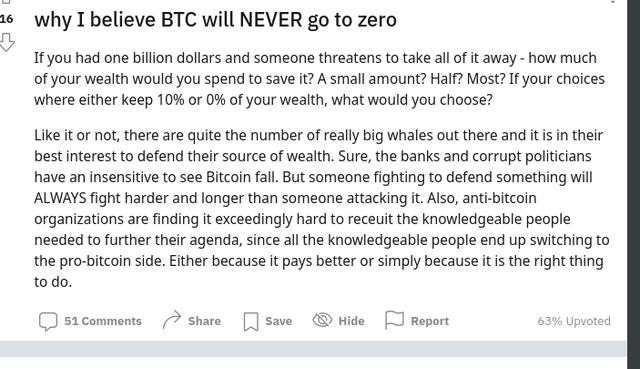Image resolution: width=640 pixels, height=369 pixels.
Task: Click the crossed-out eye hide icon
Action: pyautogui.click(x=322, y=320)
